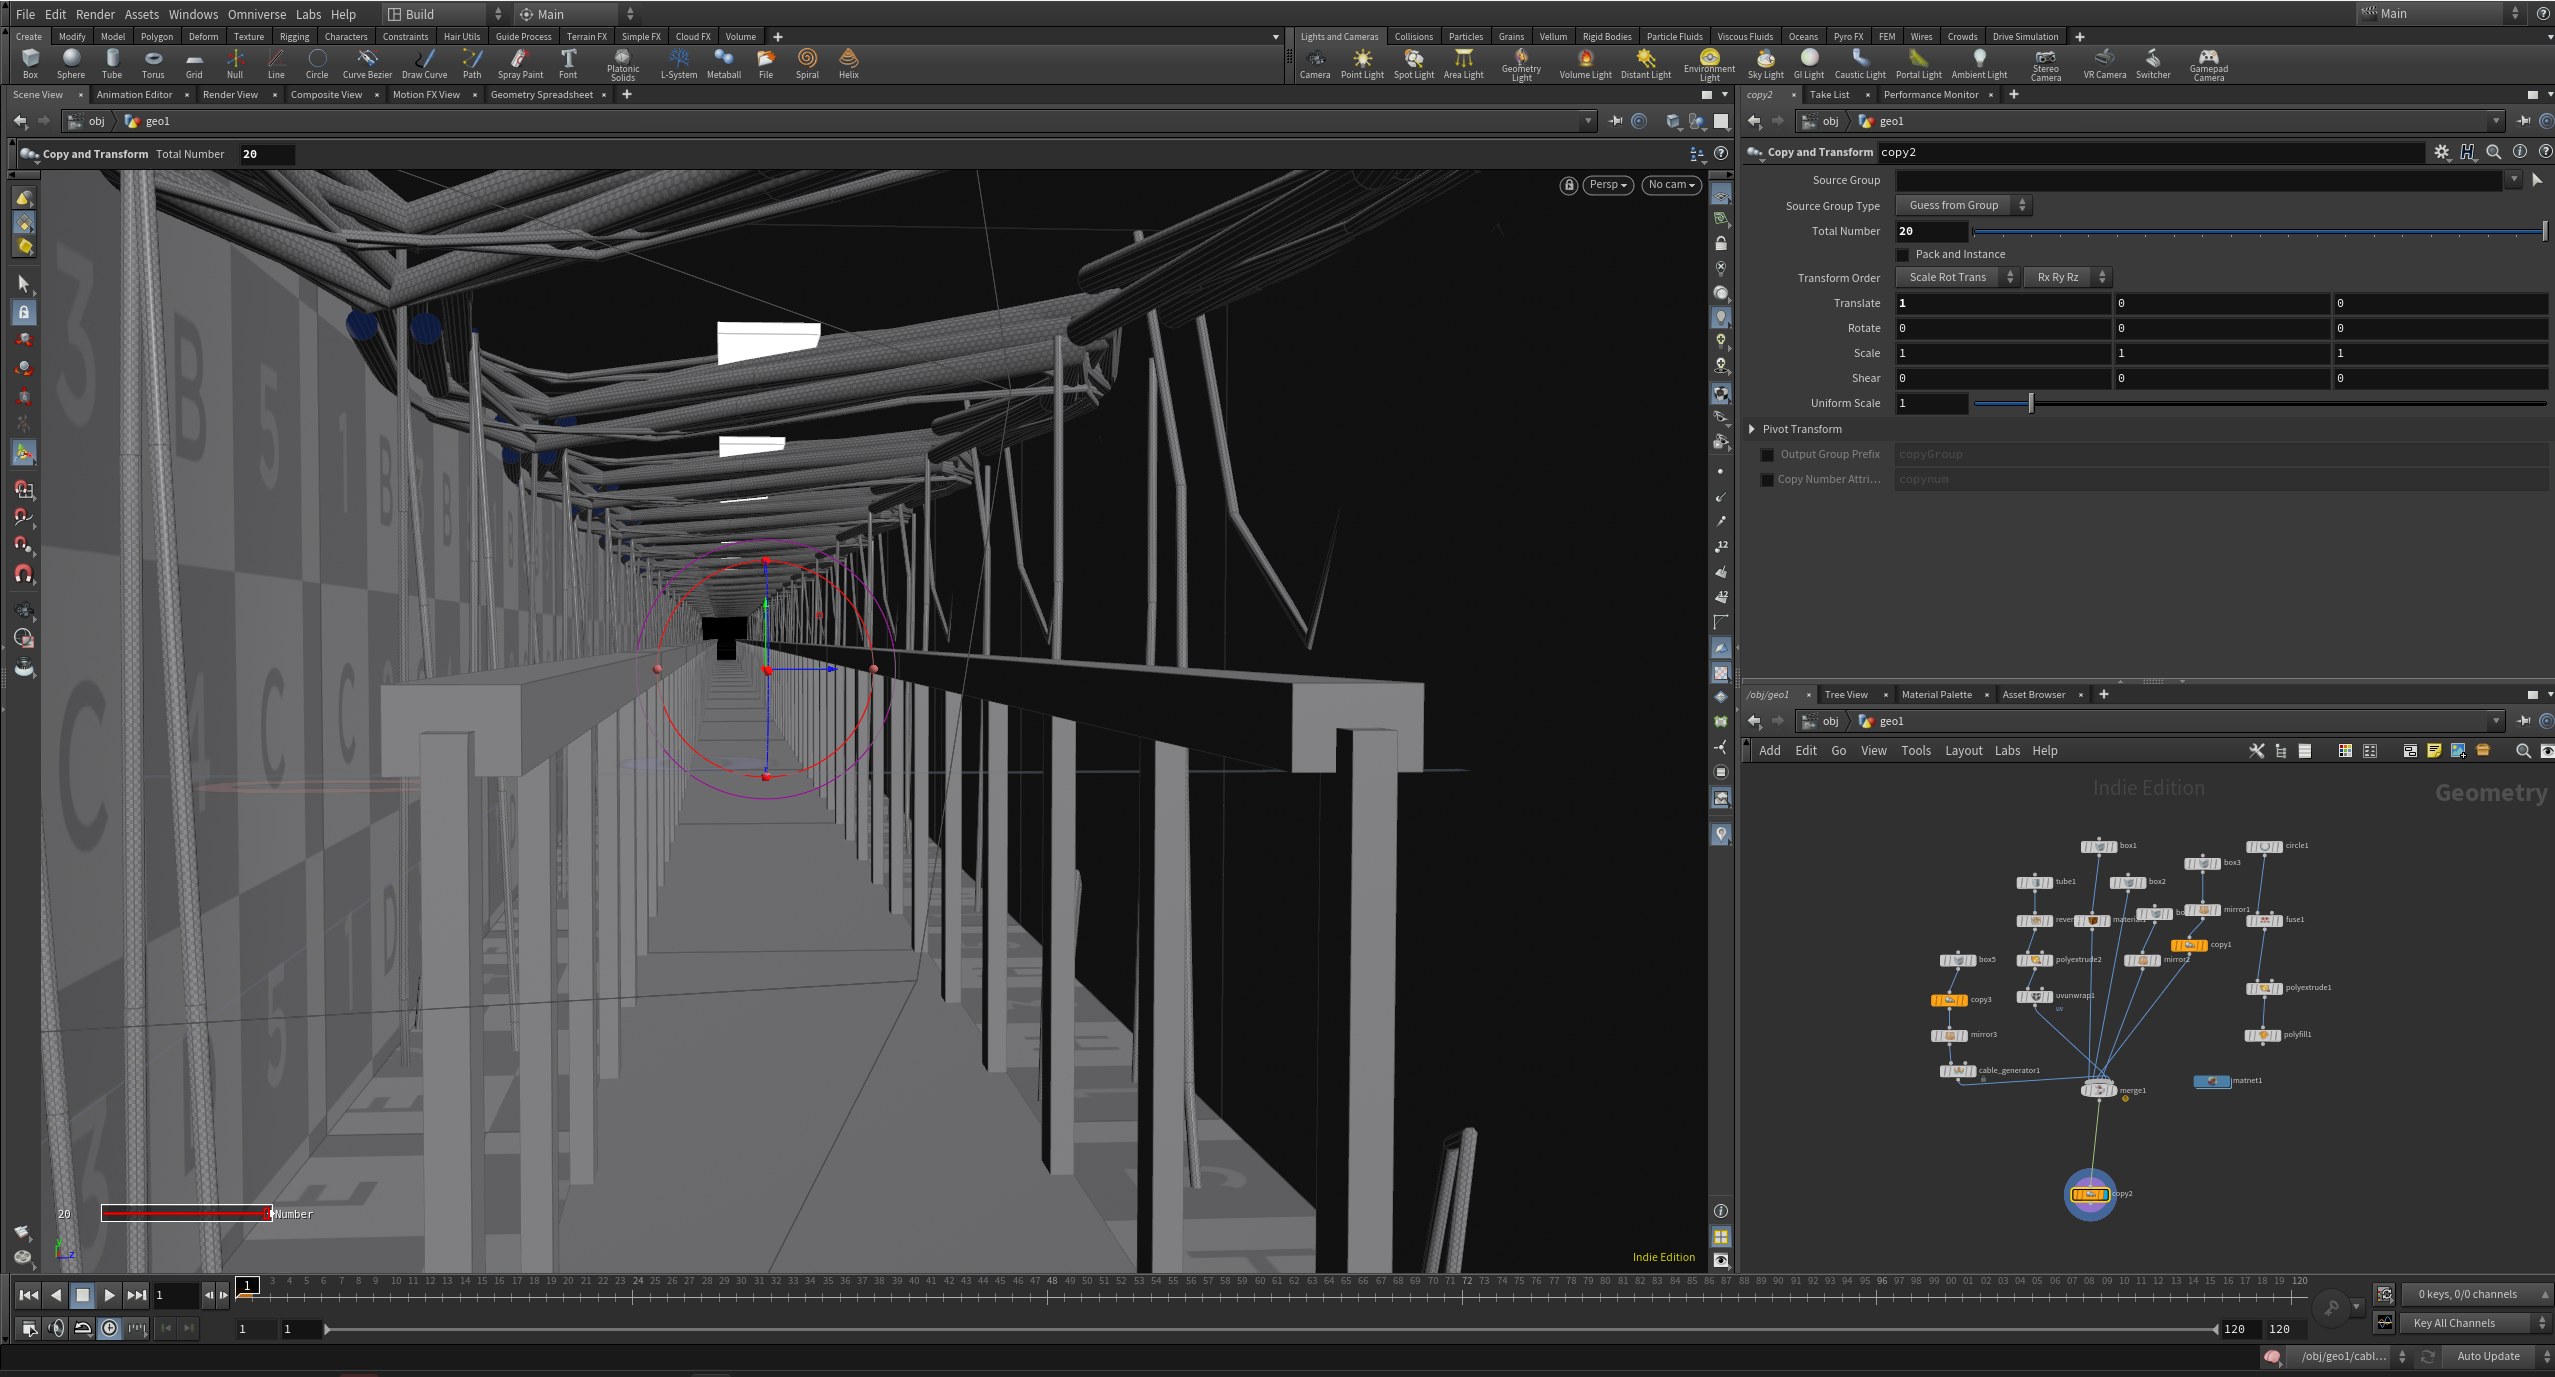Viewport: 2555px width, 1377px height.
Task: Open the parameter pane gear menu
Action: 2442,152
